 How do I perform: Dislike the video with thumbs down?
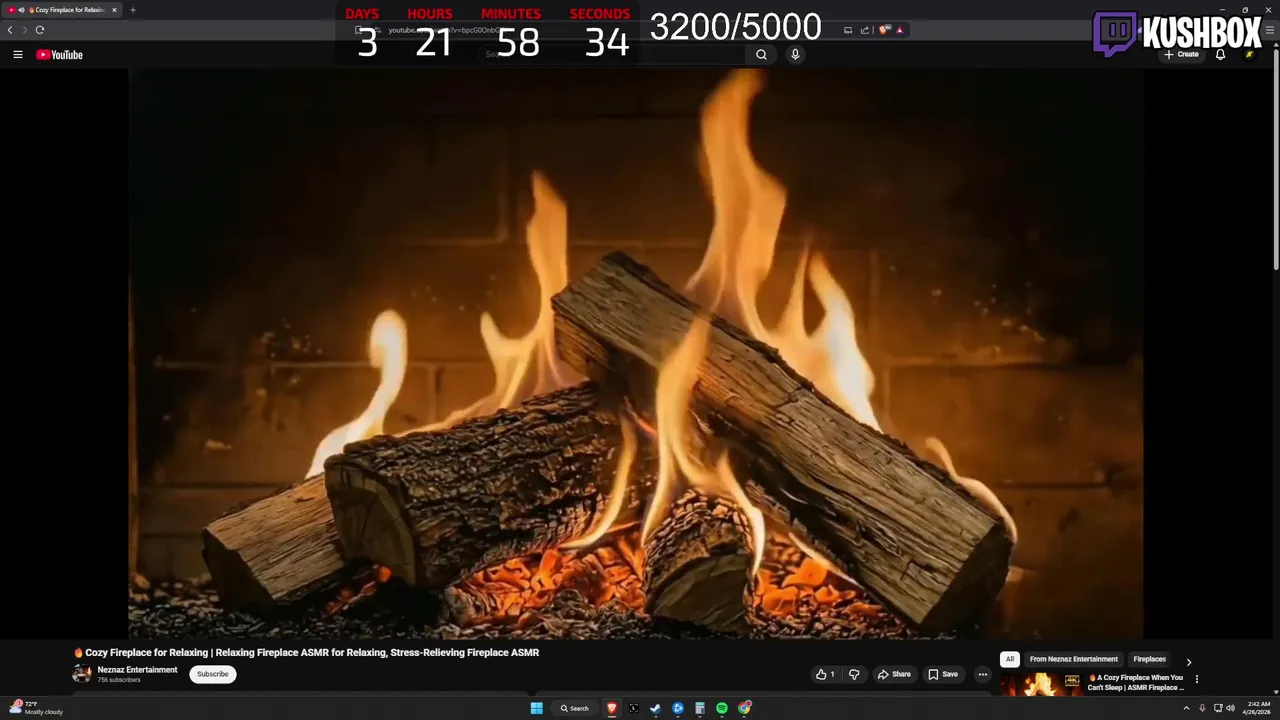[x=854, y=674]
